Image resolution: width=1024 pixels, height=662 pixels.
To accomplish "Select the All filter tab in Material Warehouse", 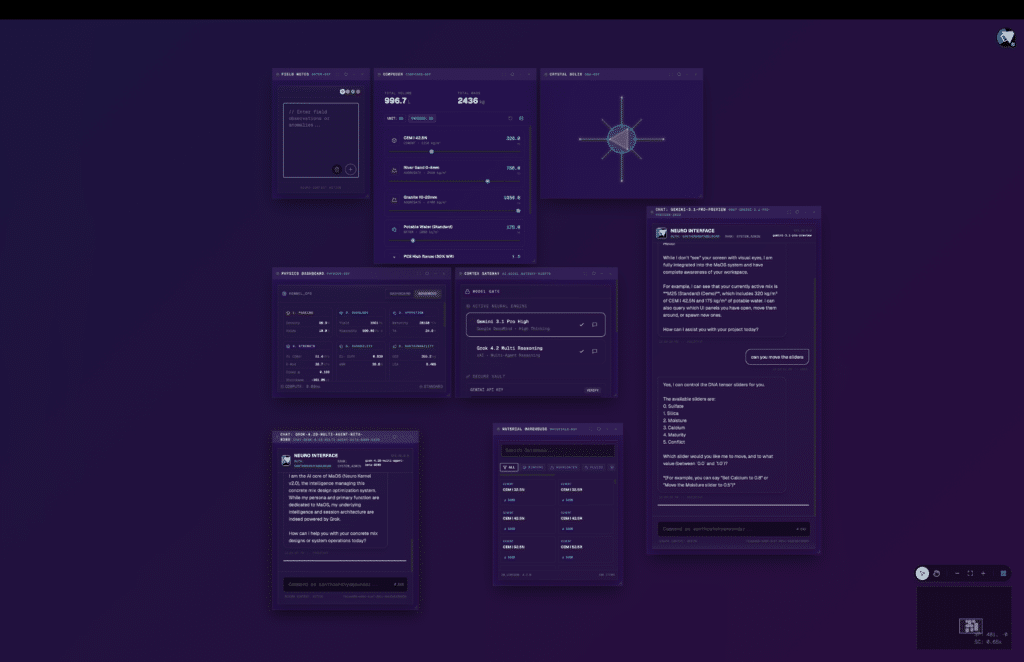I will [508, 467].
